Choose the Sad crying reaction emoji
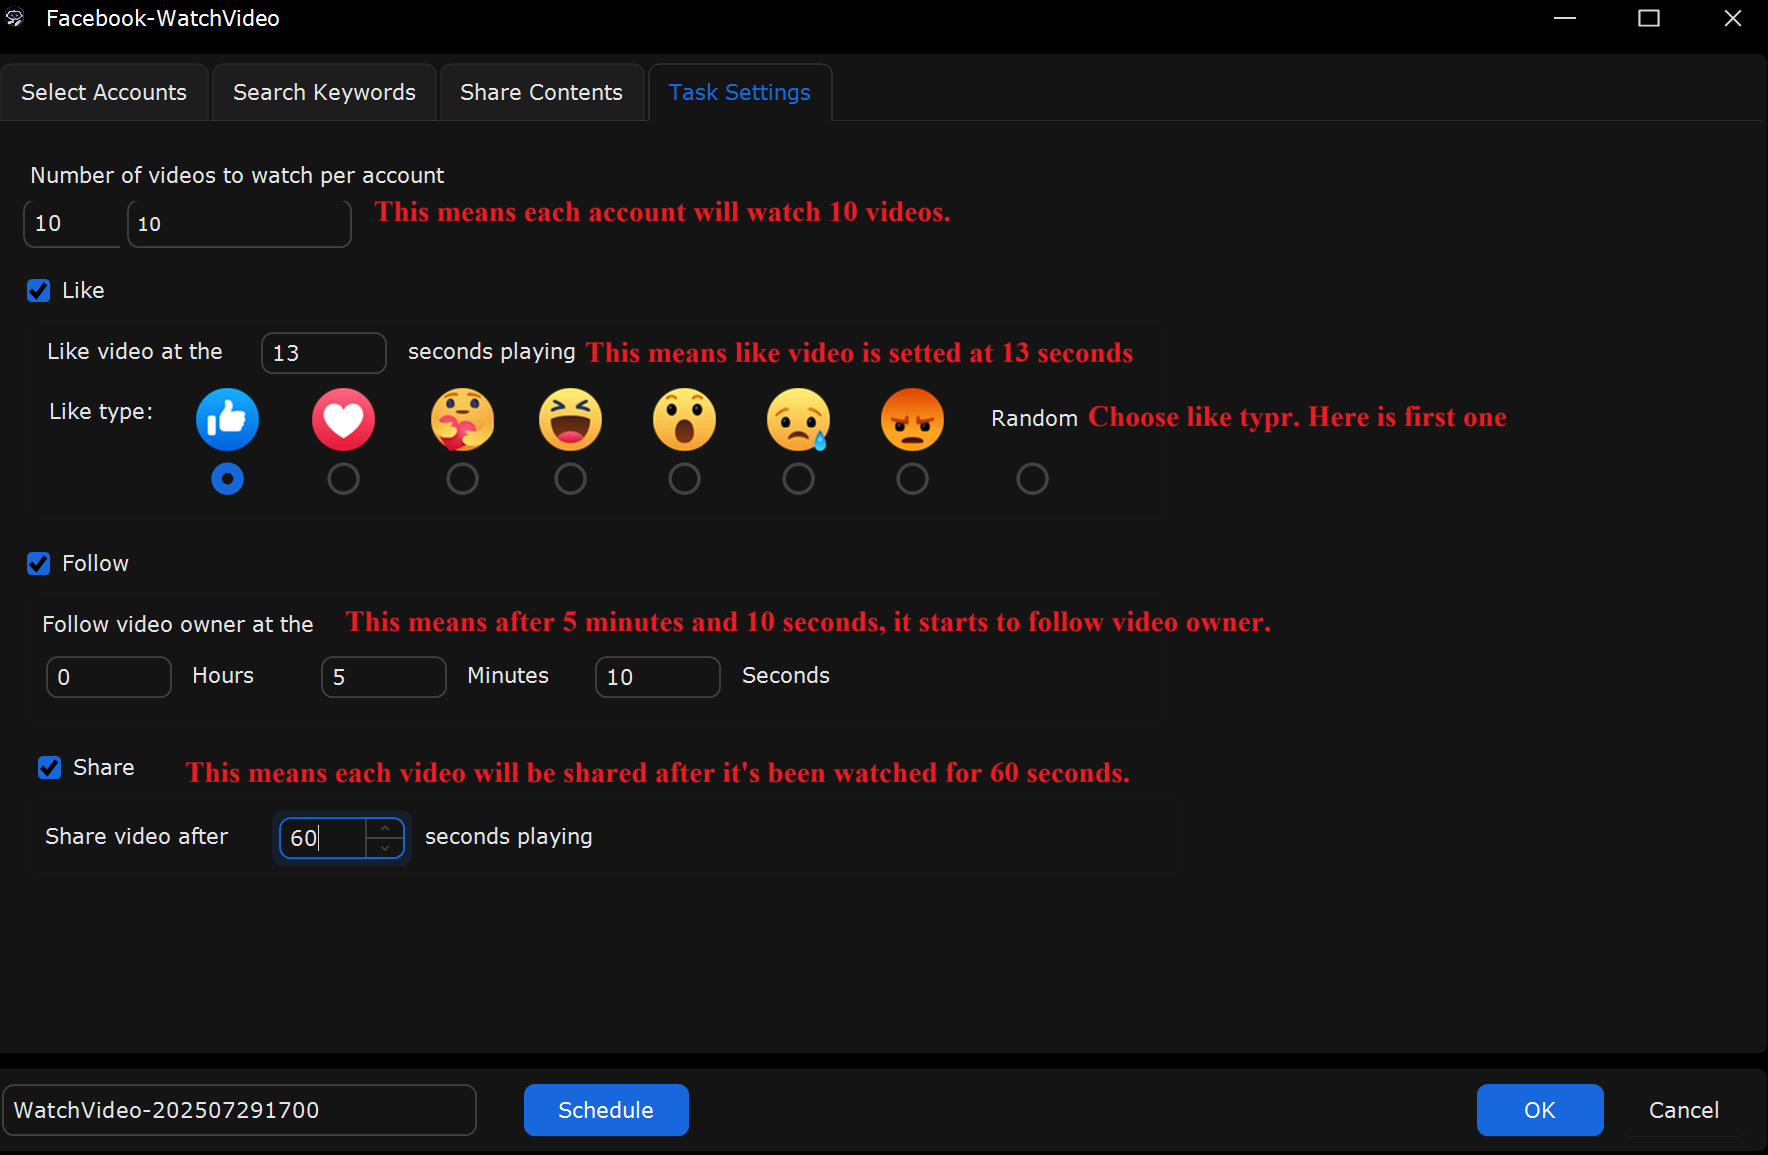This screenshot has height=1155, width=1768. [x=798, y=419]
